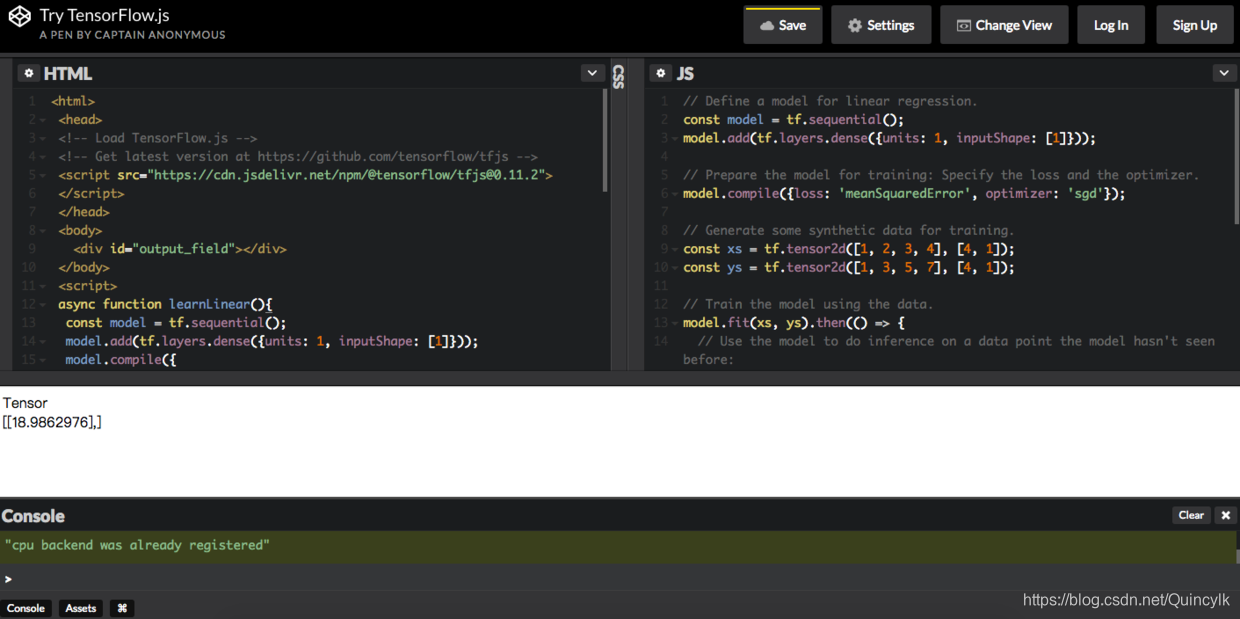Click 'Define a model for linear regression' comment
The width and height of the screenshot is (1240, 619).
pyautogui.click(x=830, y=101)
